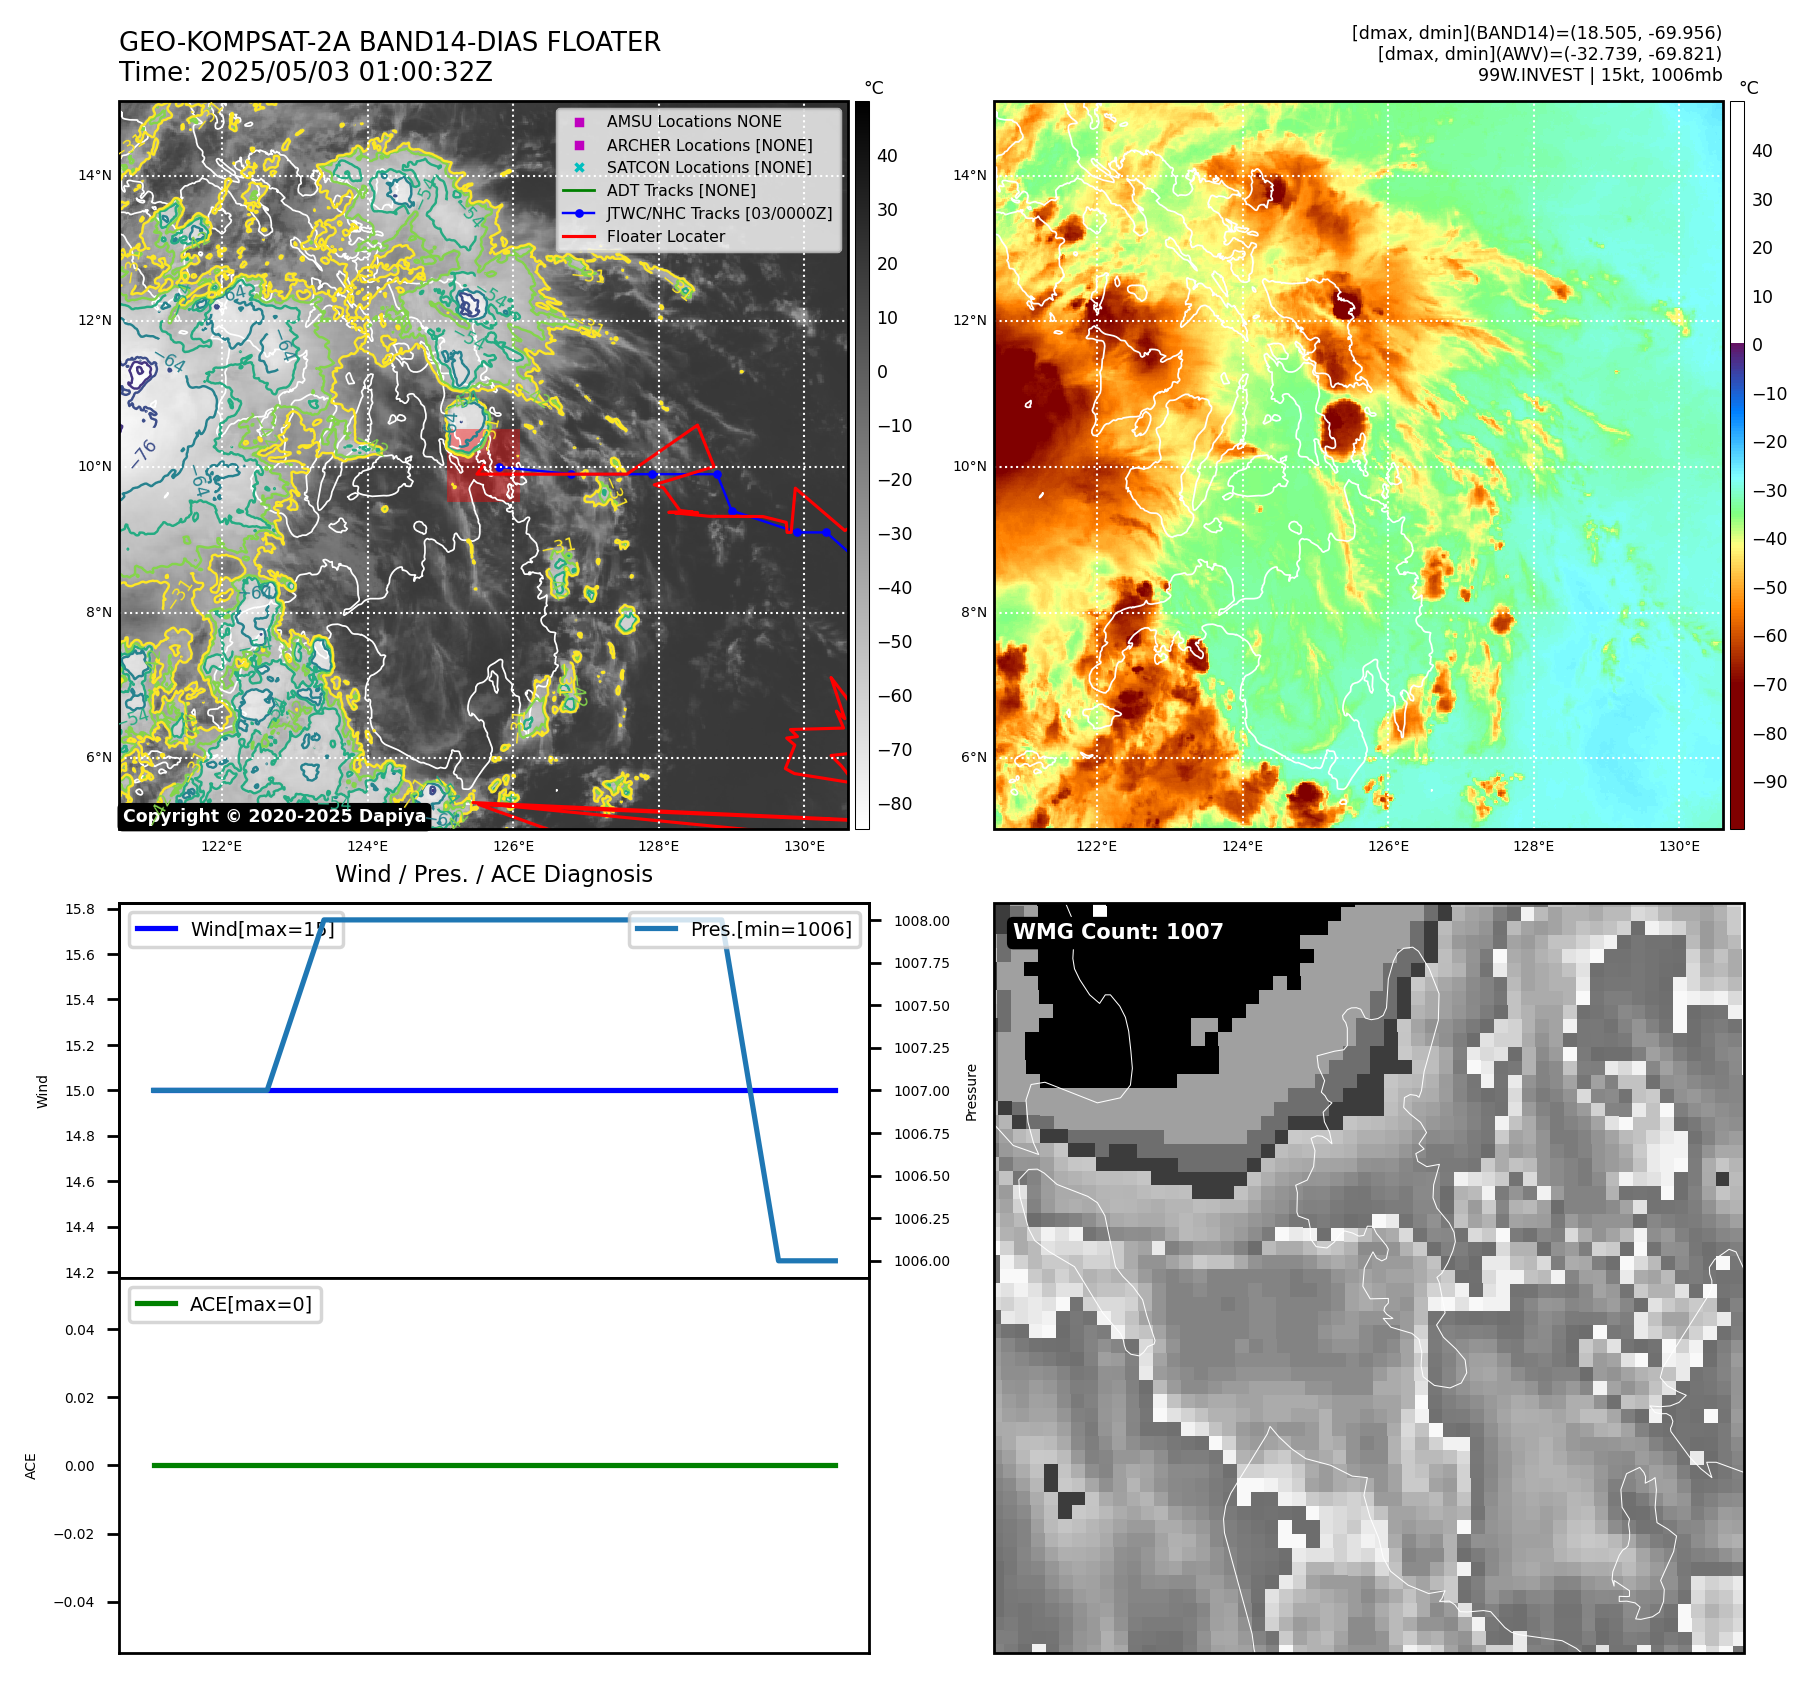Click the 'AMSU Locations NONE' legend entry
Viewport: 1813px width, 1690px height.
(x=694, y=121)
